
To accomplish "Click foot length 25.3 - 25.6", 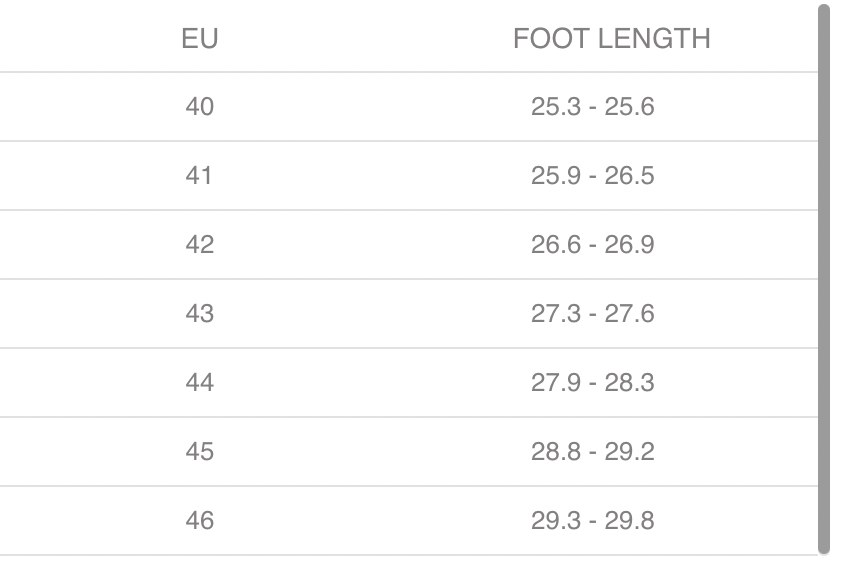I will [592, 106].
